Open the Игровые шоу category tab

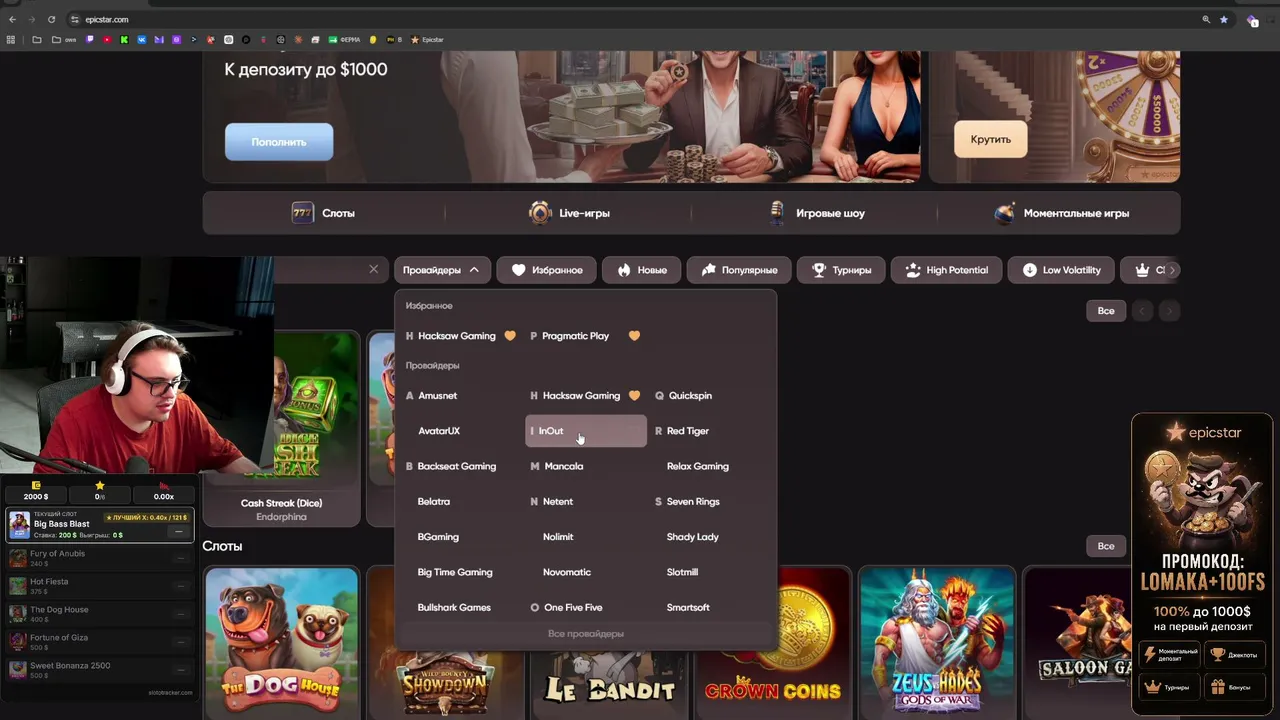815,213
